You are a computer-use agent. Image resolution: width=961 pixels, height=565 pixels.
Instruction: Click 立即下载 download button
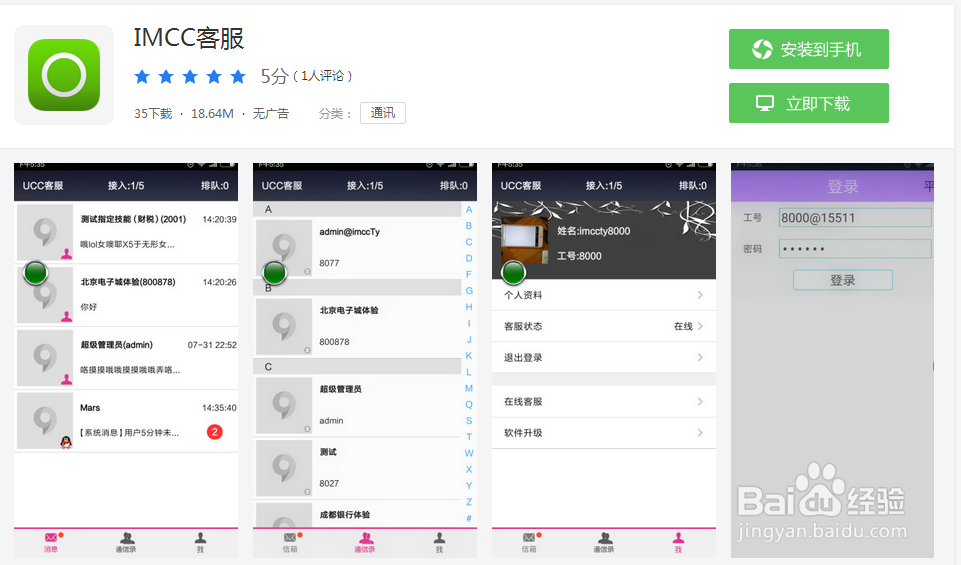(808, 103)
